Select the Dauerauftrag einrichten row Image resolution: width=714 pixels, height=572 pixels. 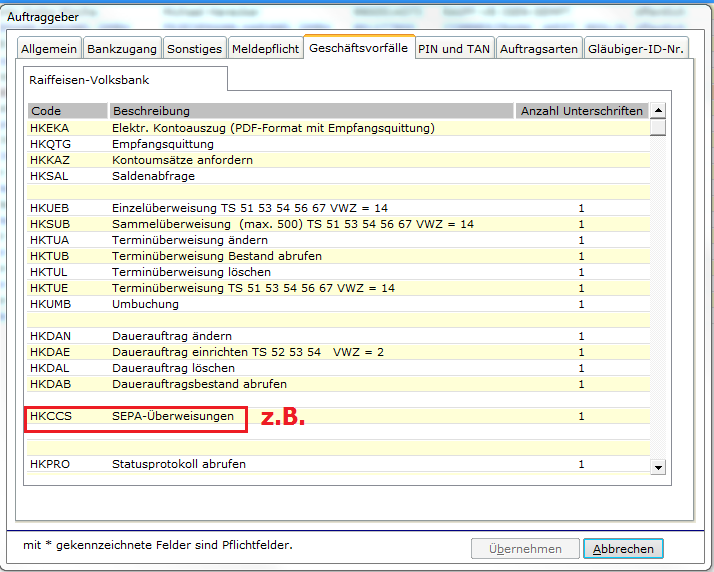point(338,352)
